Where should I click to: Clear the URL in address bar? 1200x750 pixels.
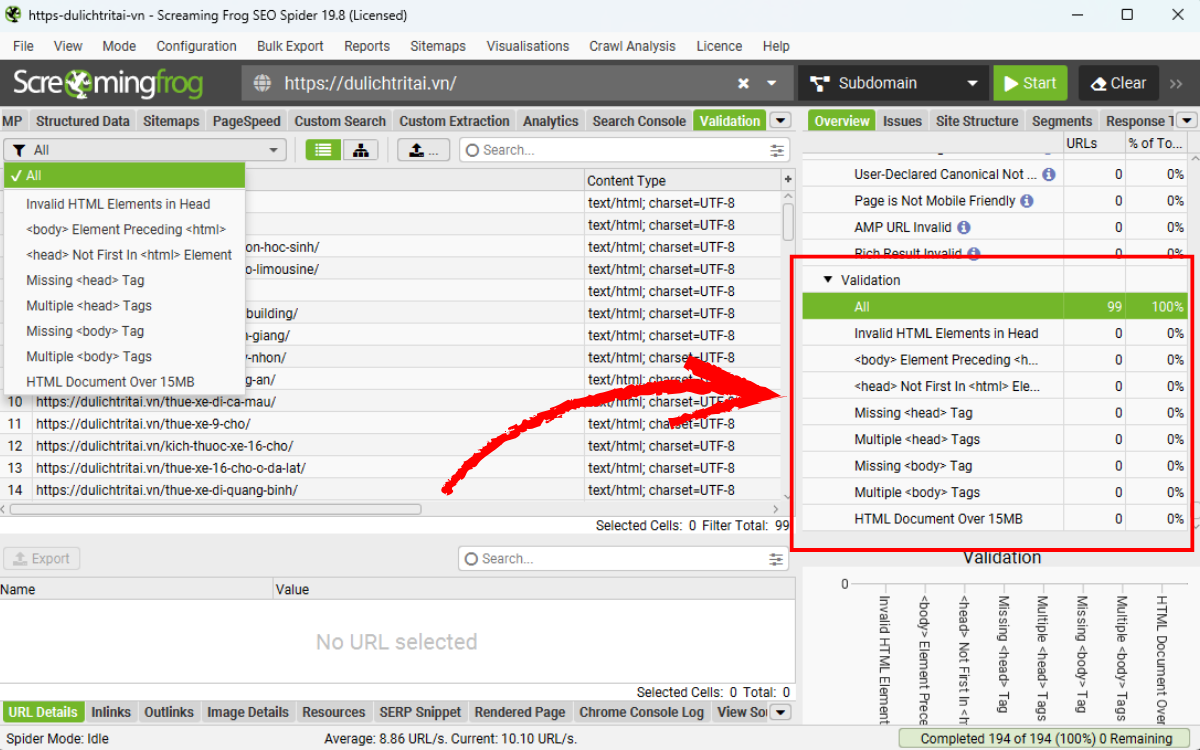pyautogui.click(x=743, y=84)
